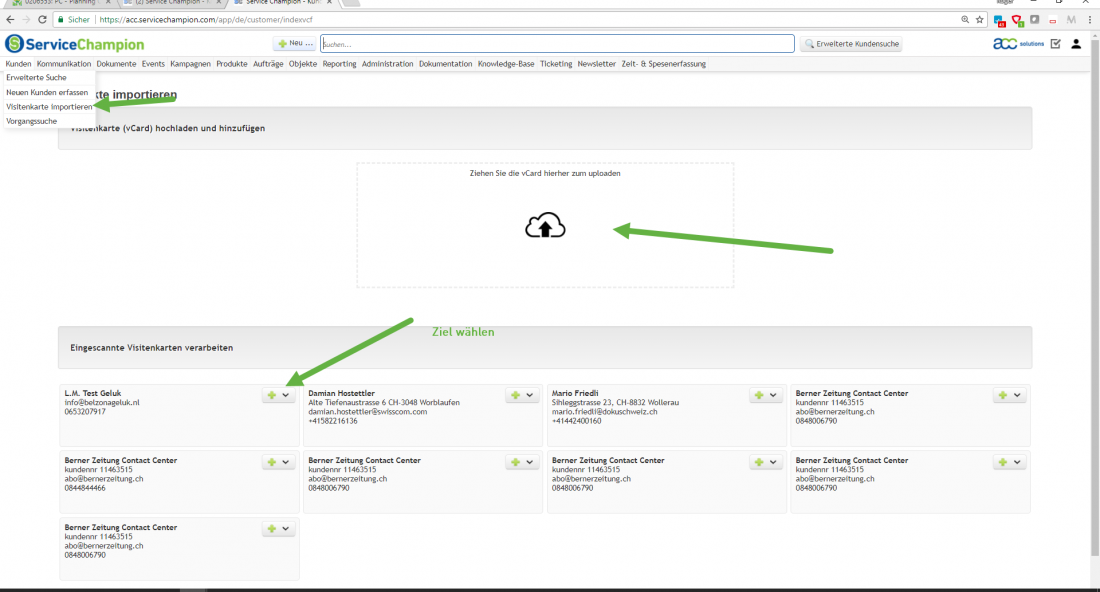Image resolution: width=1100 pixels, height=592 pixels.
Task: Open the task checklist icon in header
Action: (x=1056, y=44)
